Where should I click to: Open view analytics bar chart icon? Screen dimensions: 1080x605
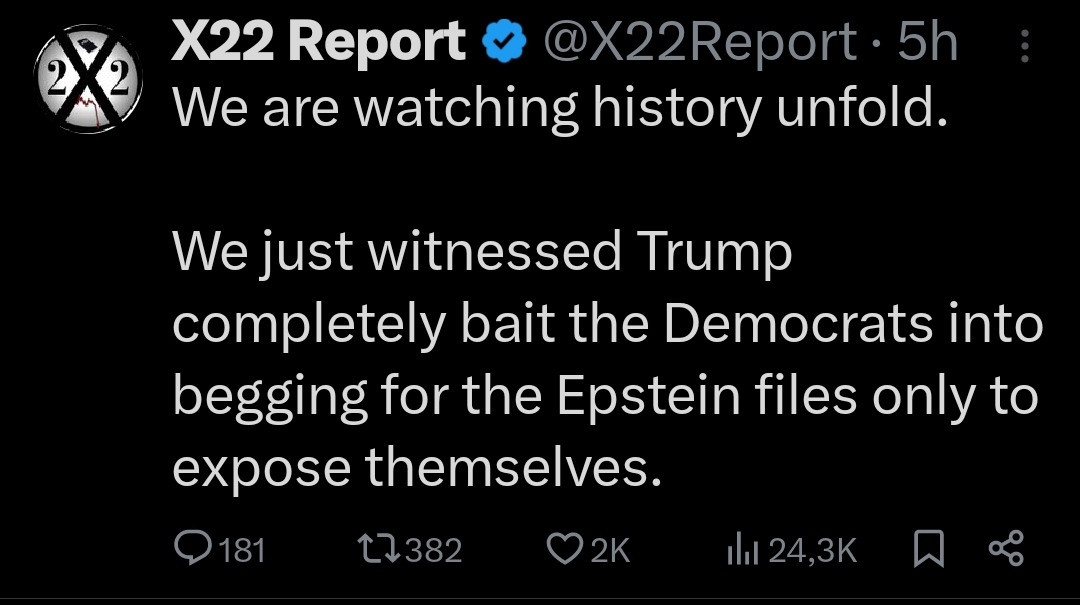pos(742,549)
